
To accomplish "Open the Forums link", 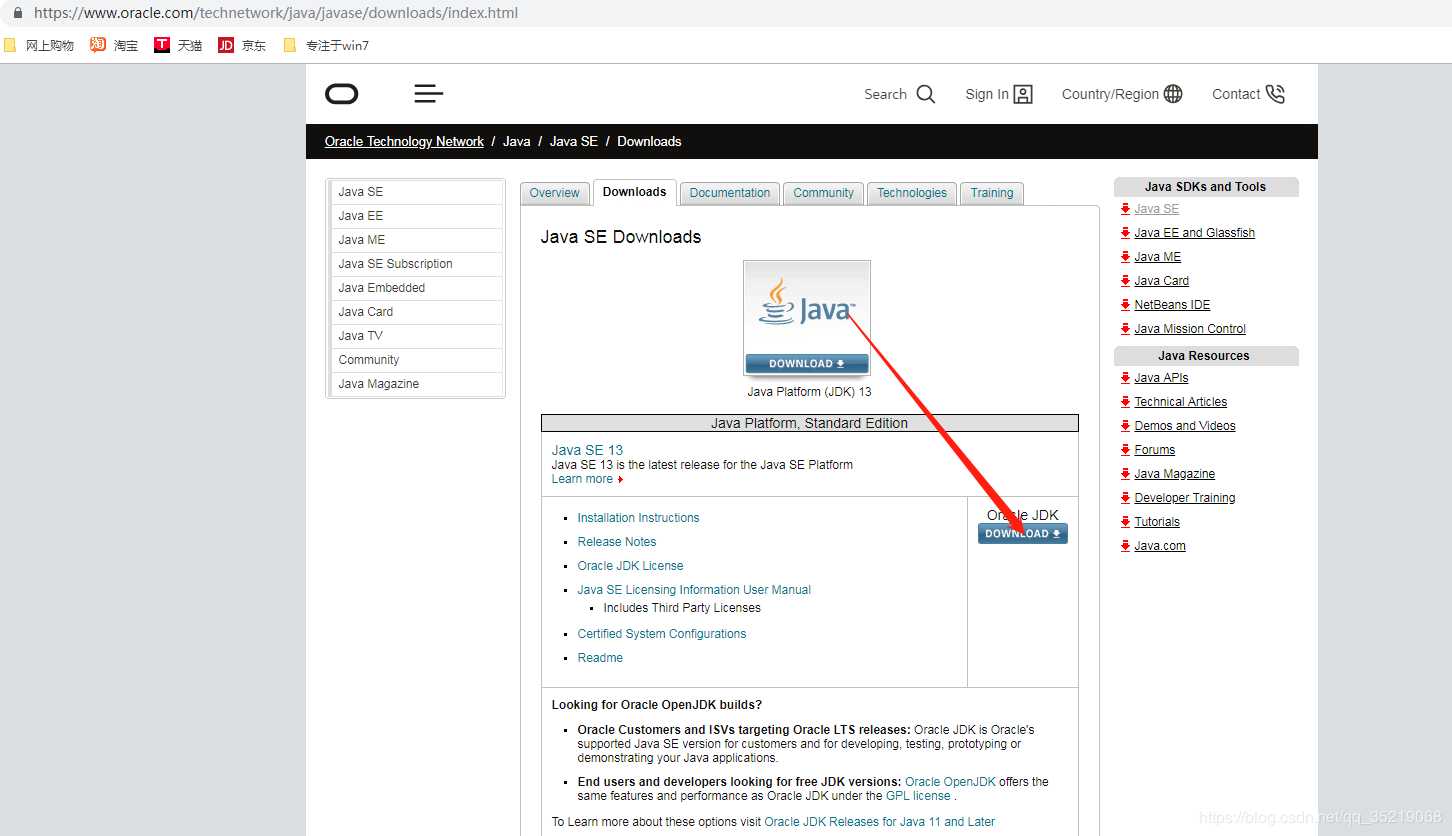I will tap(1155, 450).
